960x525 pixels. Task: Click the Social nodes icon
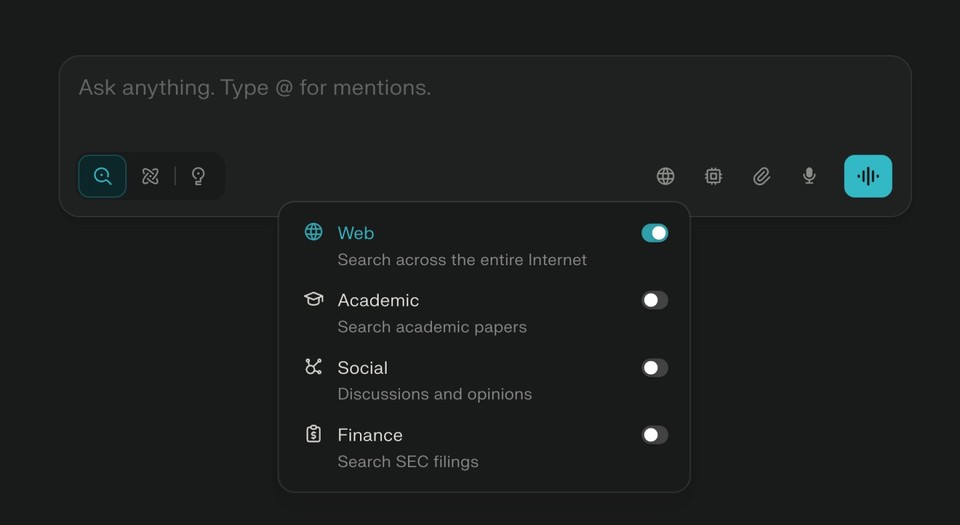(314, 367)
